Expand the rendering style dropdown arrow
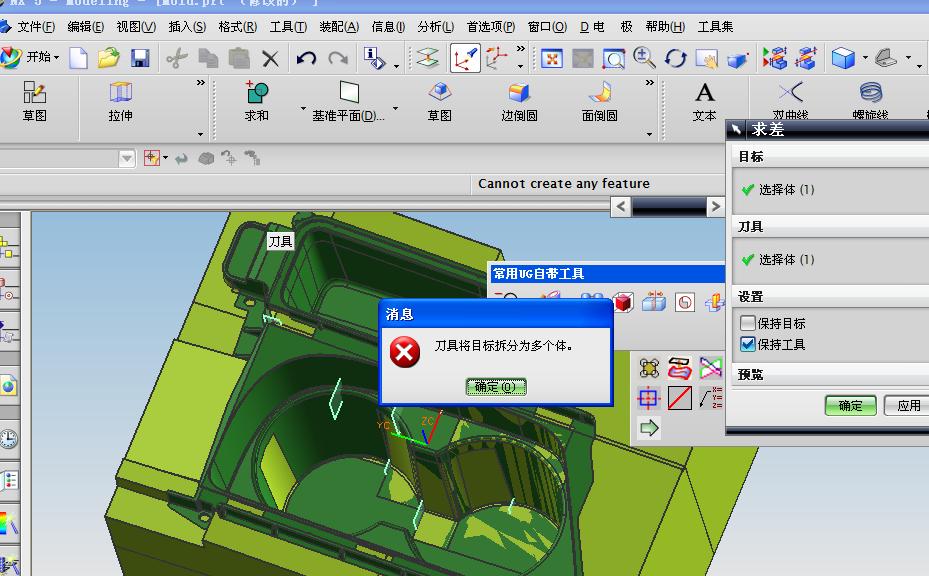This screenshot has height=576, width=929. pyautogui.click(x=865, y=58)
